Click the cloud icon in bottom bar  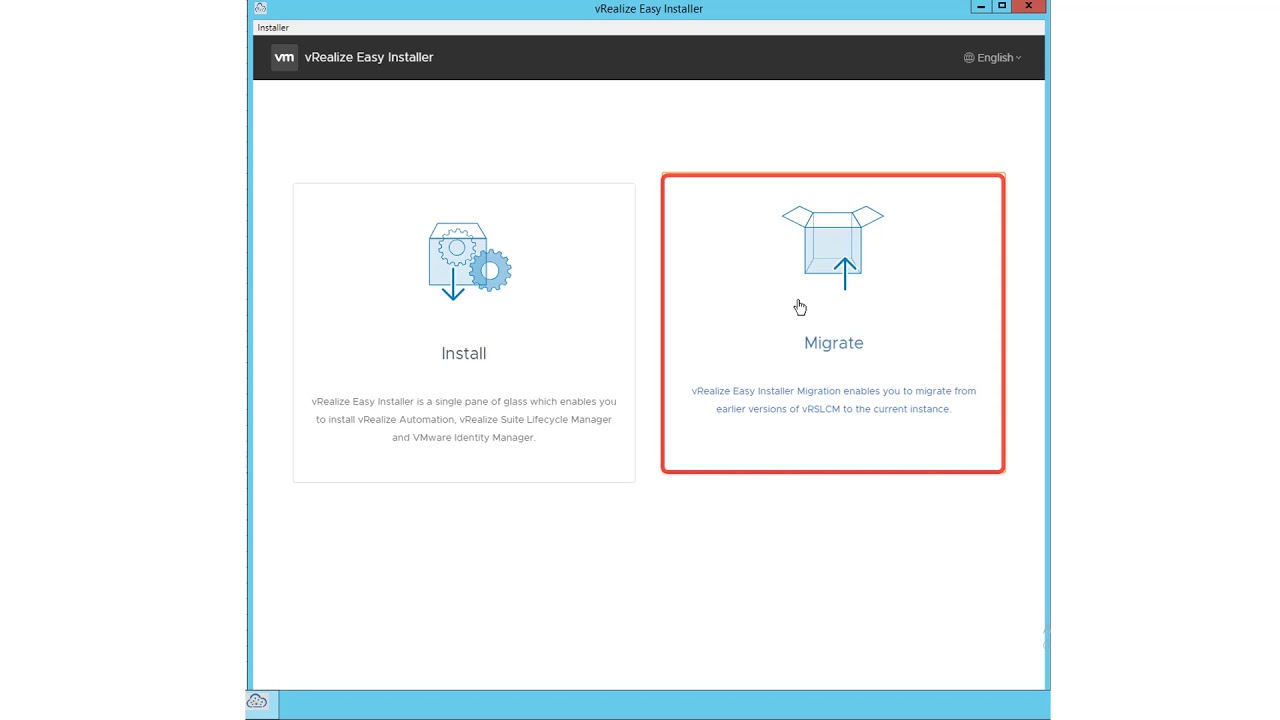(257, 702)
